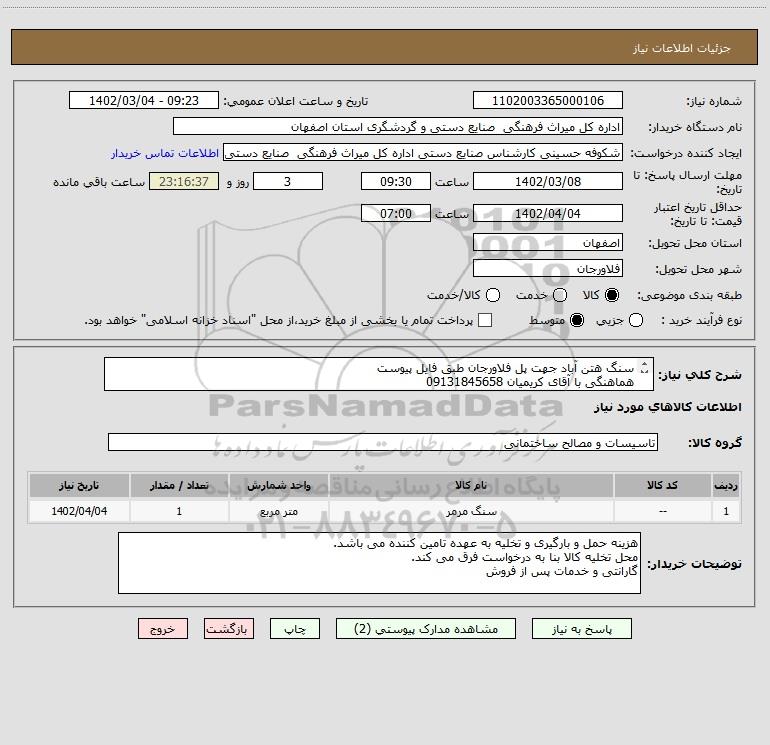
Task: Click the price validity date 1402/04/04 field
Action: (x=548, y=213)
